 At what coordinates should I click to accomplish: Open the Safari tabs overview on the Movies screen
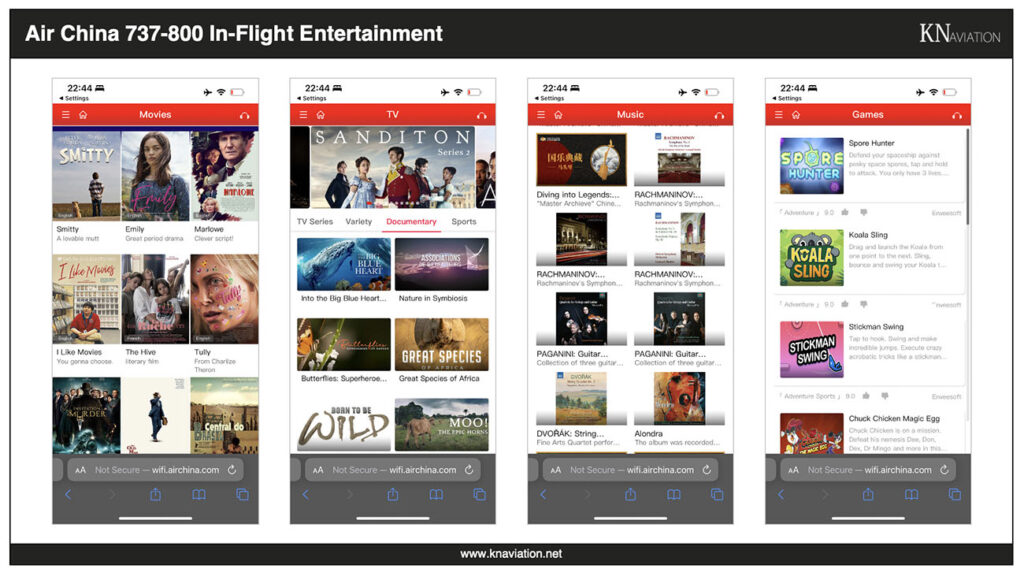(x=242, y=495)
